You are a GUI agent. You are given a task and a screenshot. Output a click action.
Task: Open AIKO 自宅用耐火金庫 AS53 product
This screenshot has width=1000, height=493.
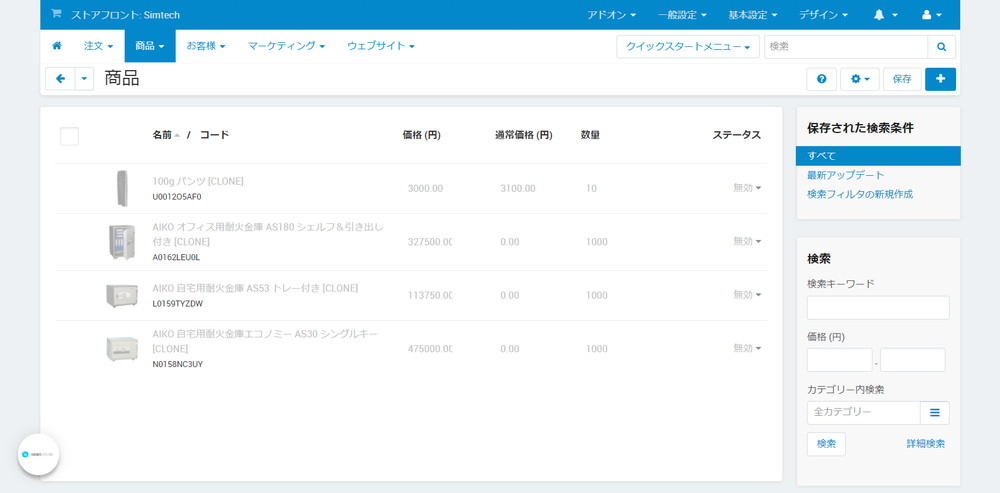(255, 288)
